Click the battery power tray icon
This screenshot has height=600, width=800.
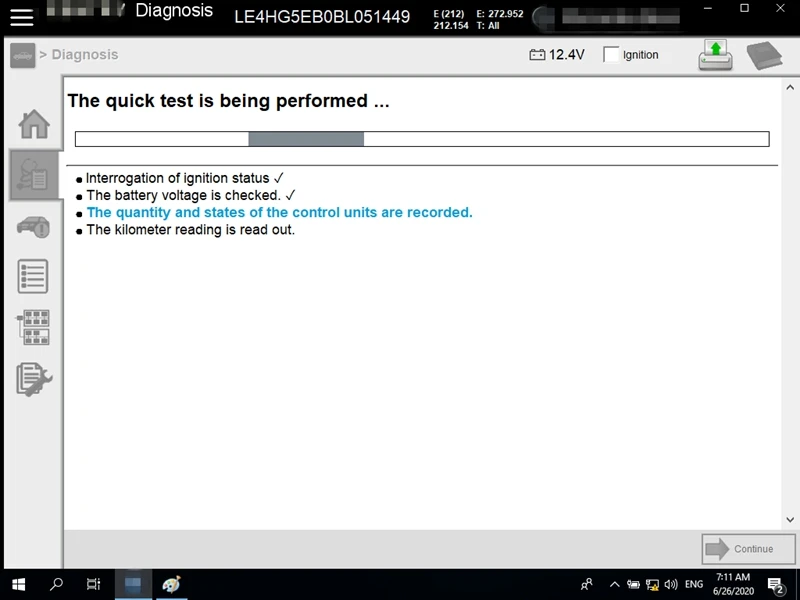(x=633, y=585)
